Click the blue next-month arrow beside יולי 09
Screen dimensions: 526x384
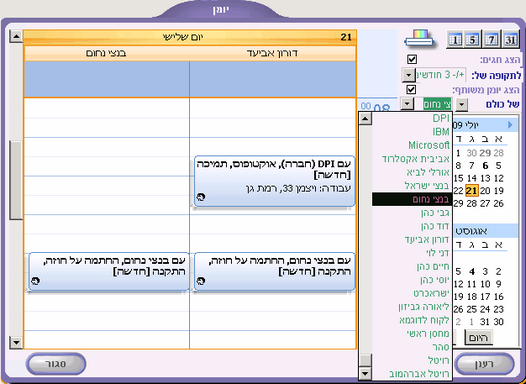point(510,125)
